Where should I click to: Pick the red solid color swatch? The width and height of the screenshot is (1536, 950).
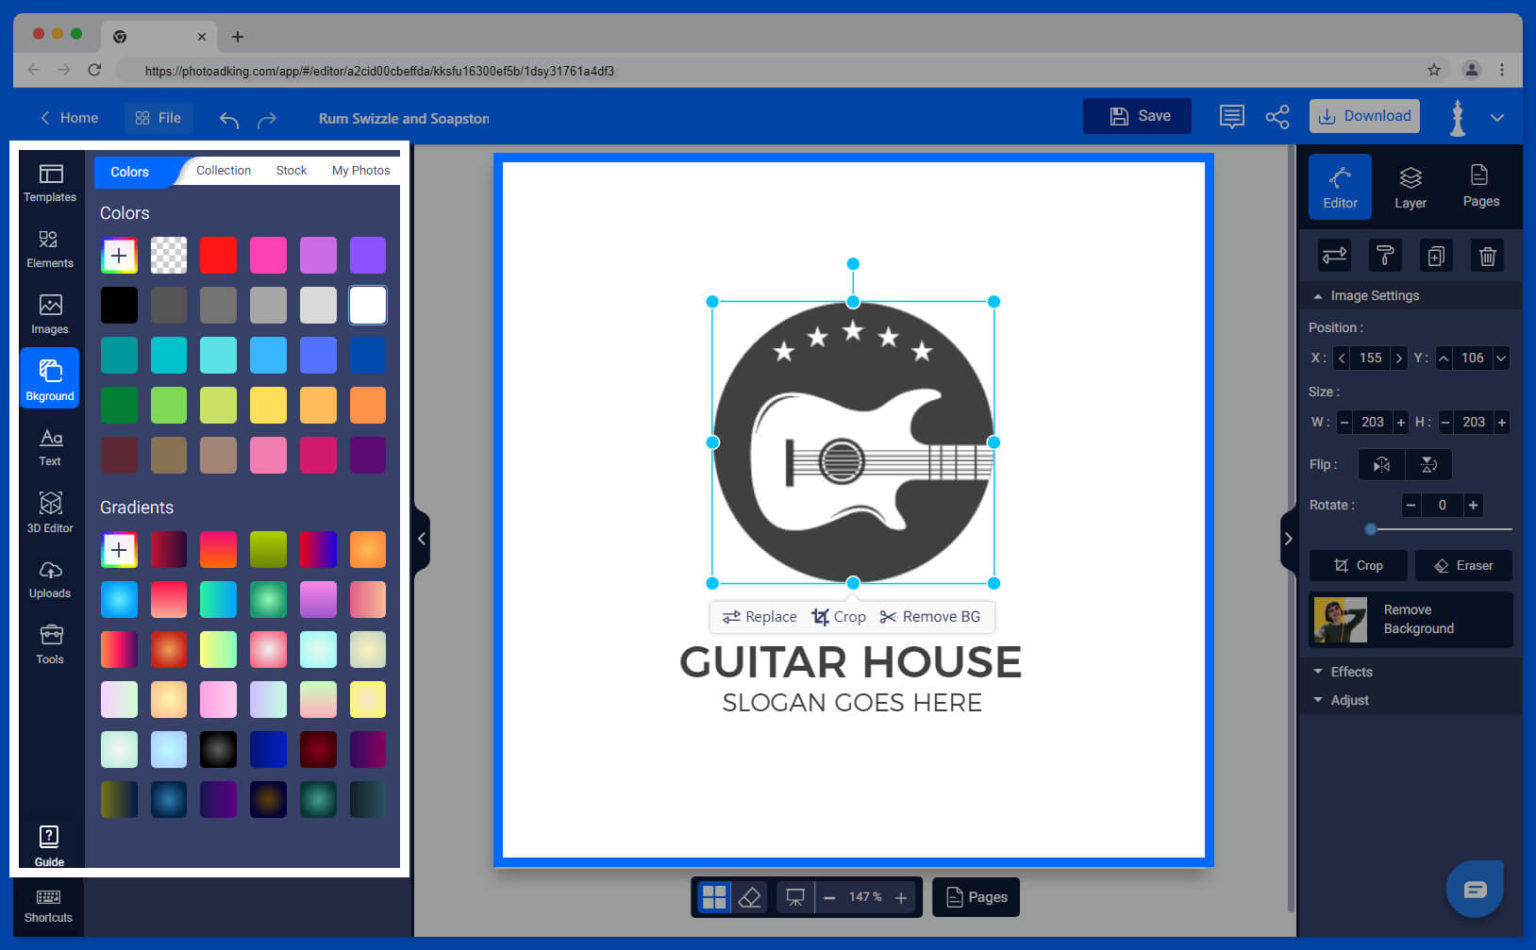click(x=218, y=255)
